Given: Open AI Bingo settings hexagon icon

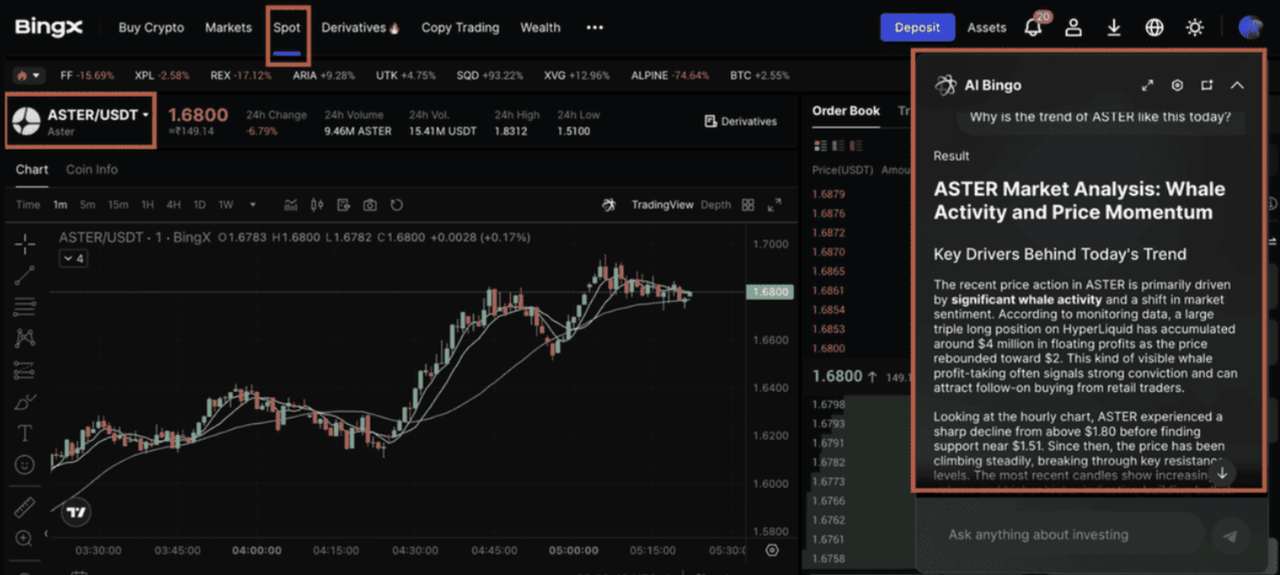Looking at the screenshot, I should 1177,86.
